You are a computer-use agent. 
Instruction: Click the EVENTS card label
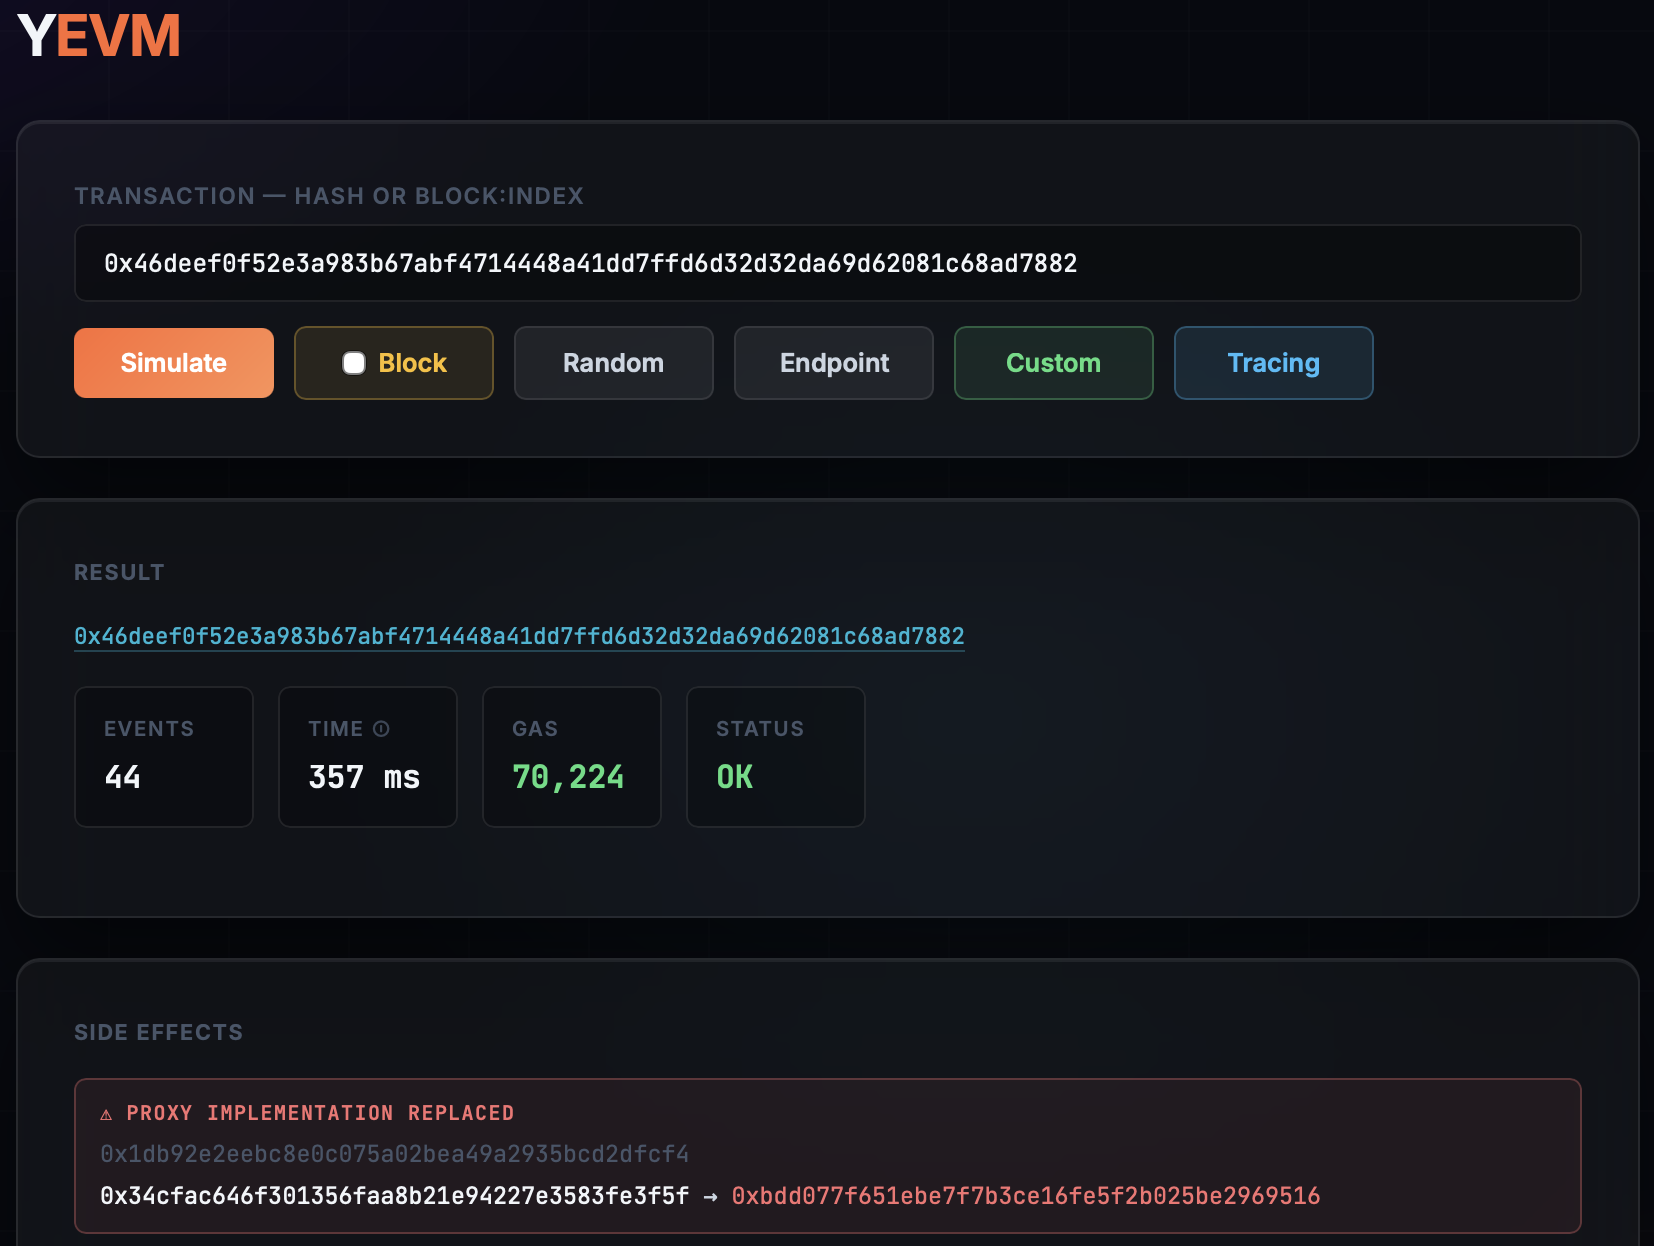pyautogui.click(x=149, y=729)
